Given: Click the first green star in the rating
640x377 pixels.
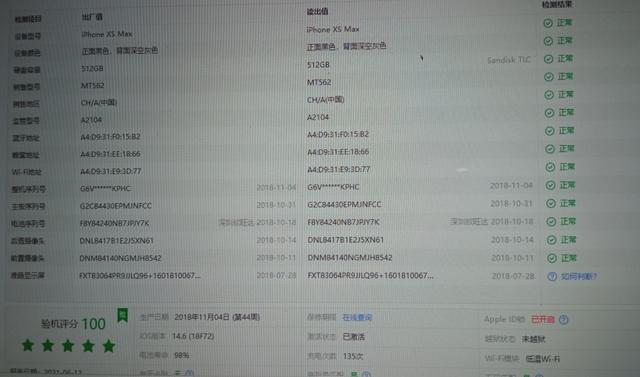Looking at the screenshot, I should tap(28, 345).
